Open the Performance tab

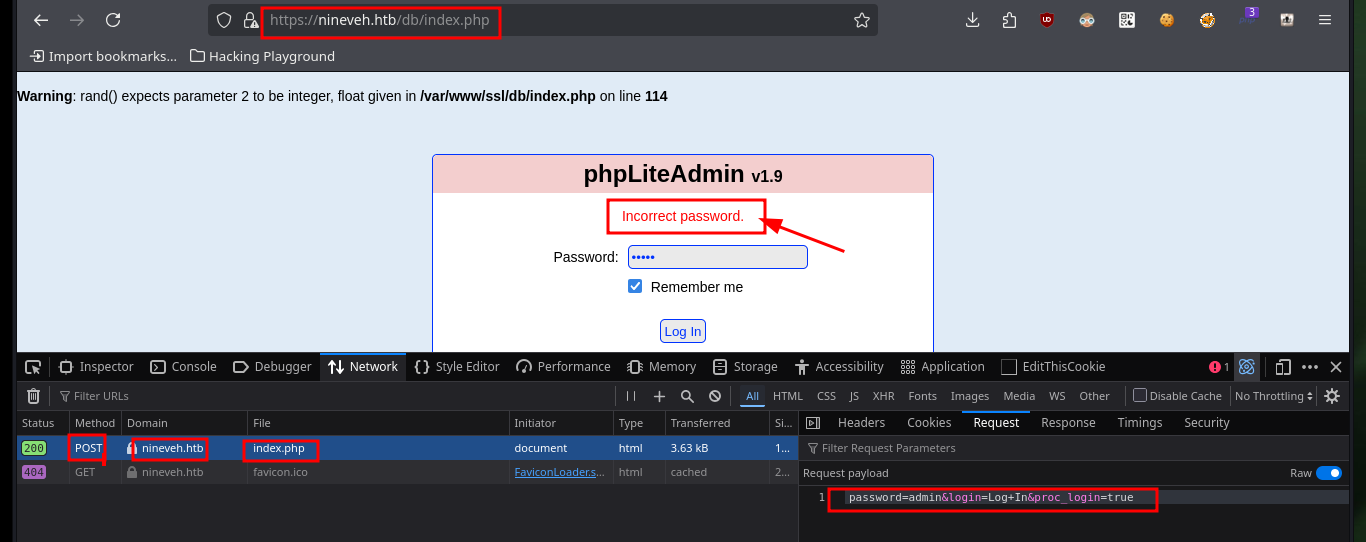[x=563, y=367]
